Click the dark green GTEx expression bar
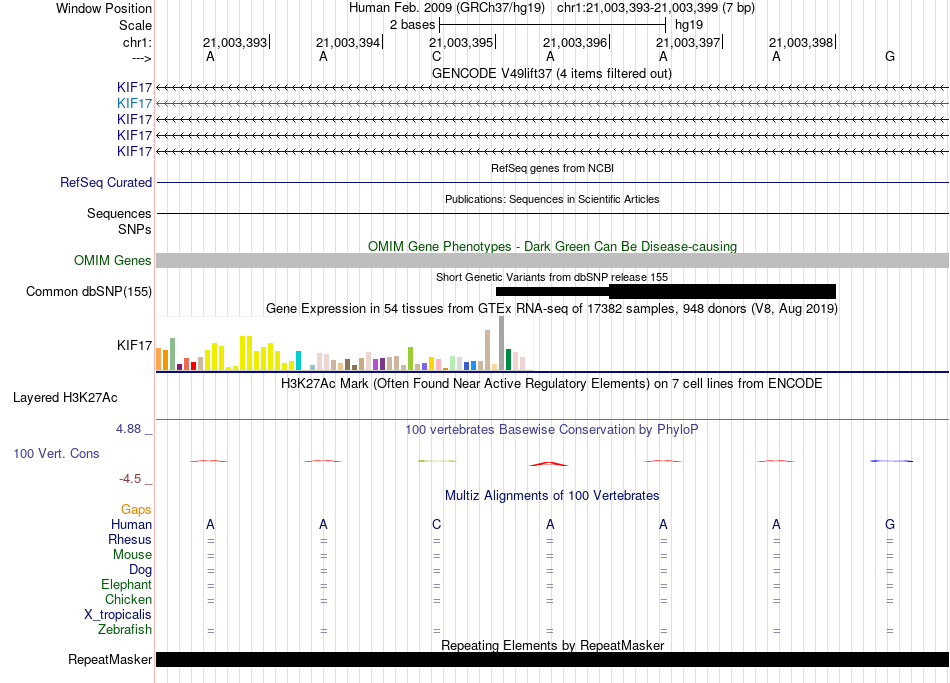 coord(508,359)
